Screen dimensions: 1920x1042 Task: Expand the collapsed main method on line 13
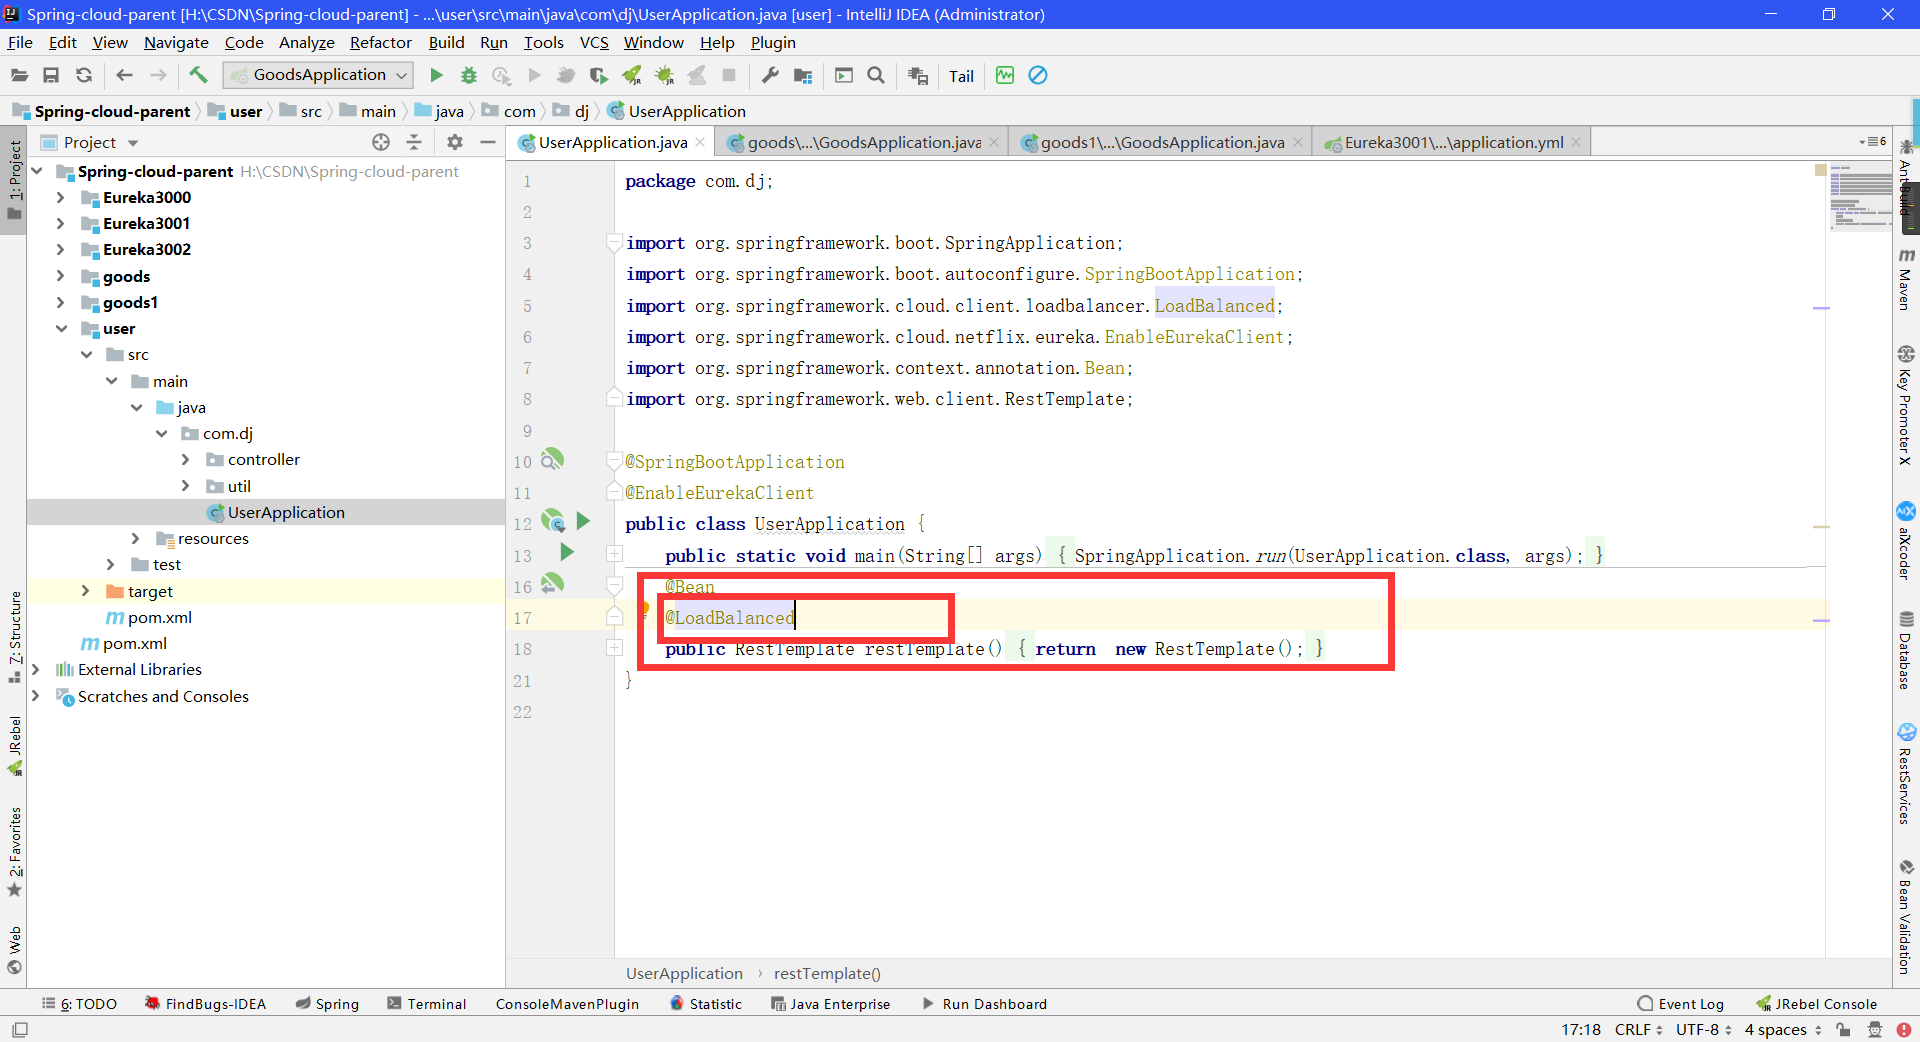(x=614, y=554)
